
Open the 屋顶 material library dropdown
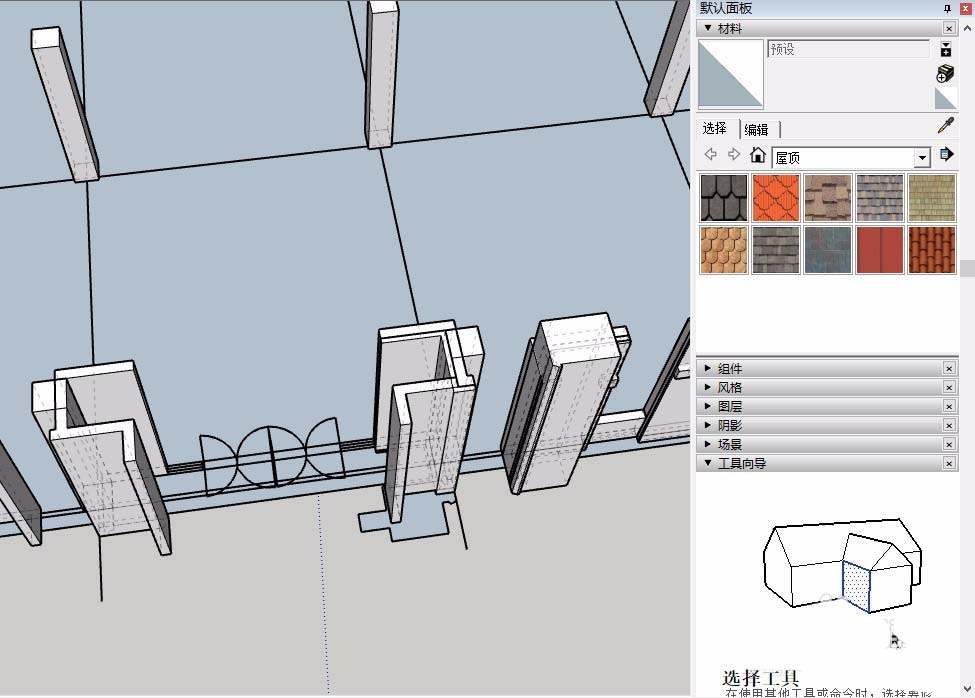(922, 158)
